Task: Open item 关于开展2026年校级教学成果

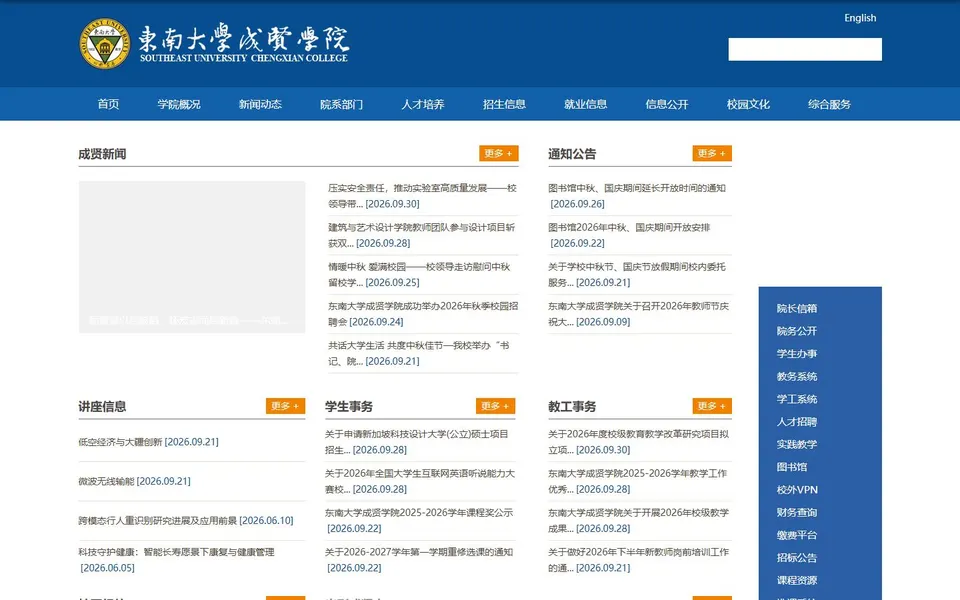Action: [x=639, y=520]
